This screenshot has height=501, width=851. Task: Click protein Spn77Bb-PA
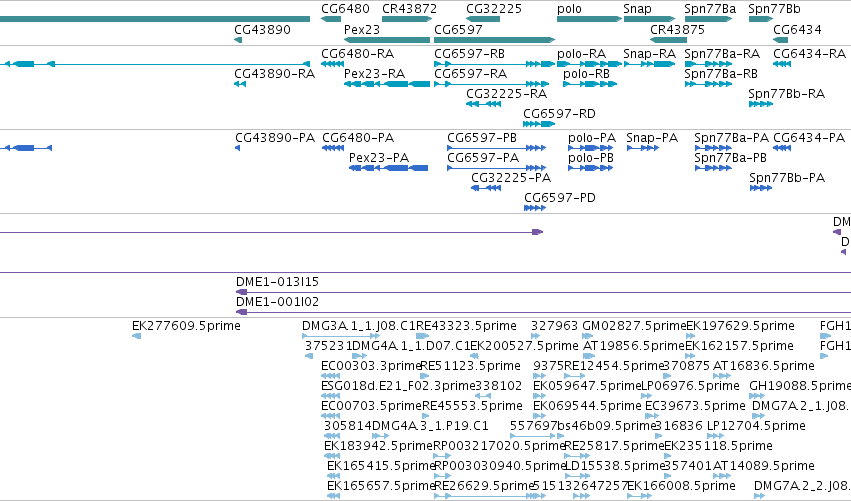pyautogui.click(x=787, y=178)
